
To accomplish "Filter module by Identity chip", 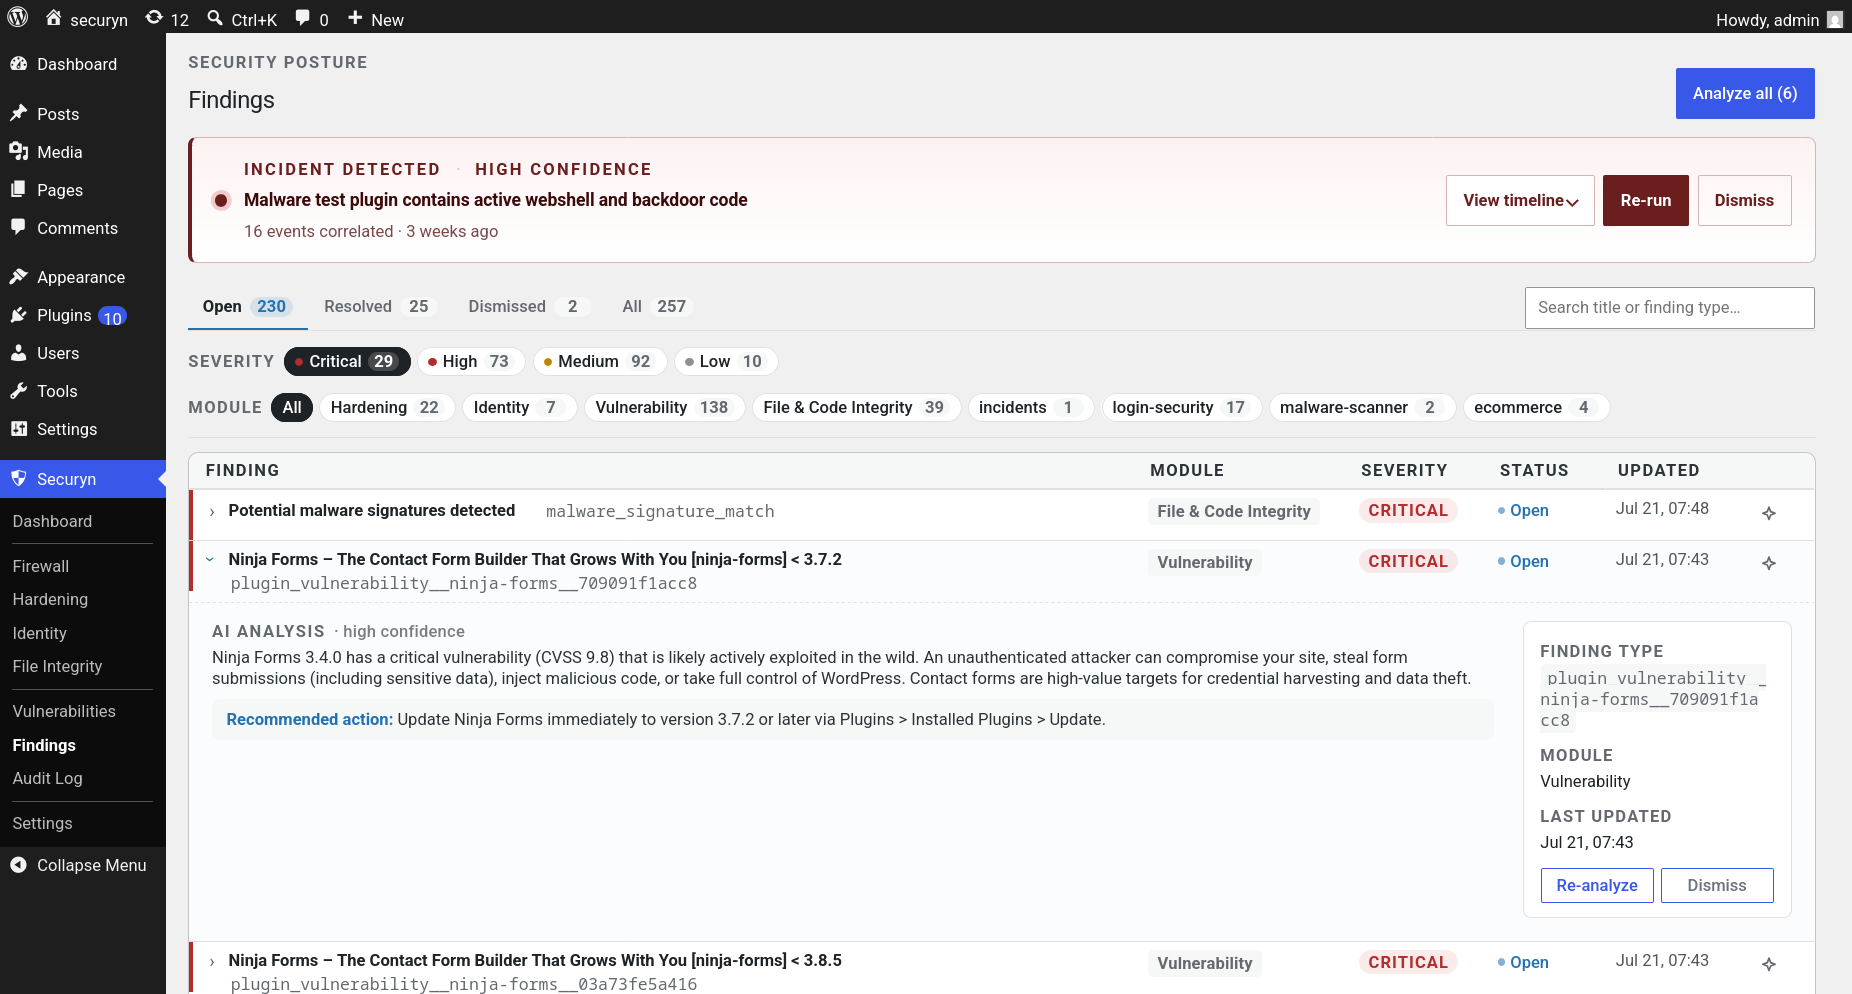I will tap(519, 407).
